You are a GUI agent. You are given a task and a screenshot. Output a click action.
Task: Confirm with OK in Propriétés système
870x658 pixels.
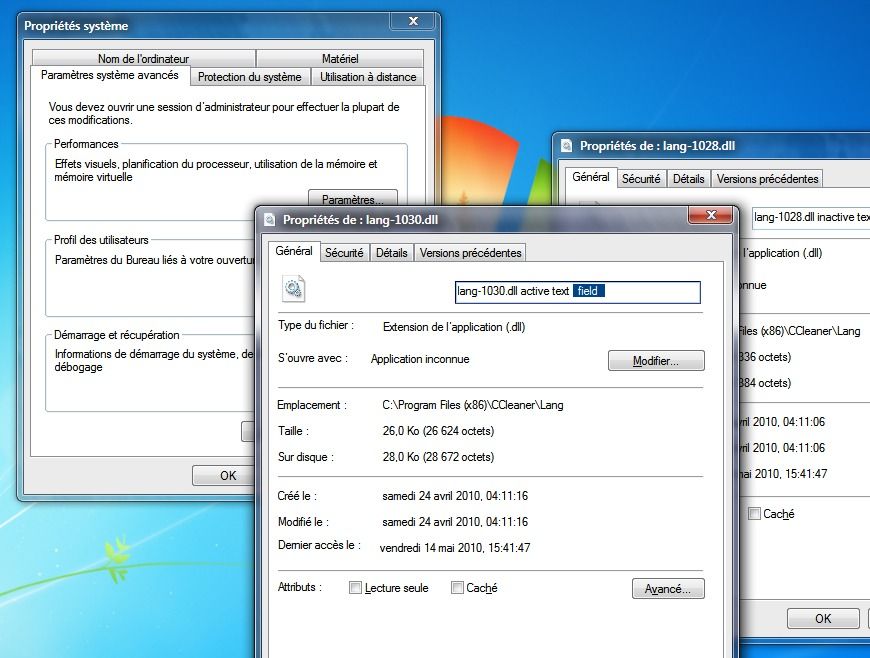click(x=228, y=475)
